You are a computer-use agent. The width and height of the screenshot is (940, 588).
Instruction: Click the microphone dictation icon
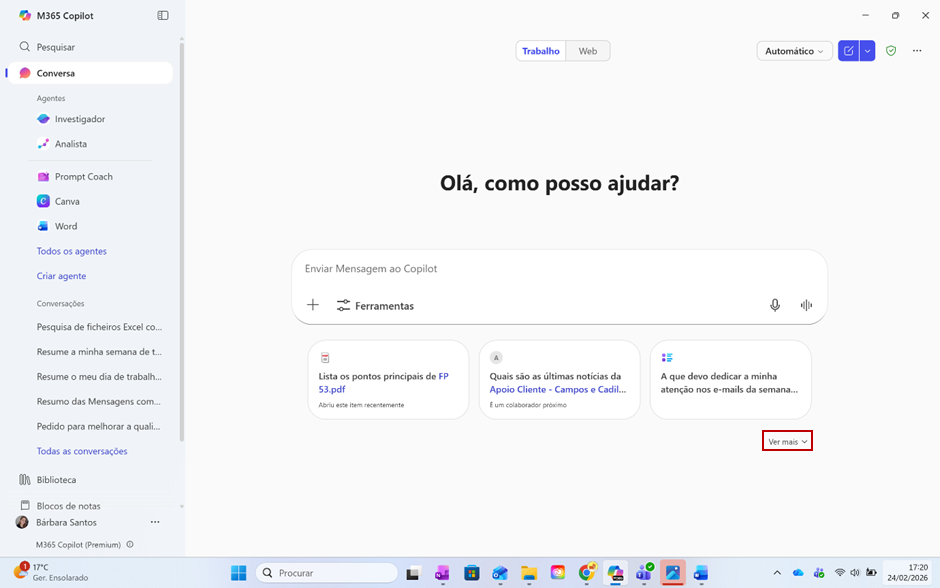[774, 305]
